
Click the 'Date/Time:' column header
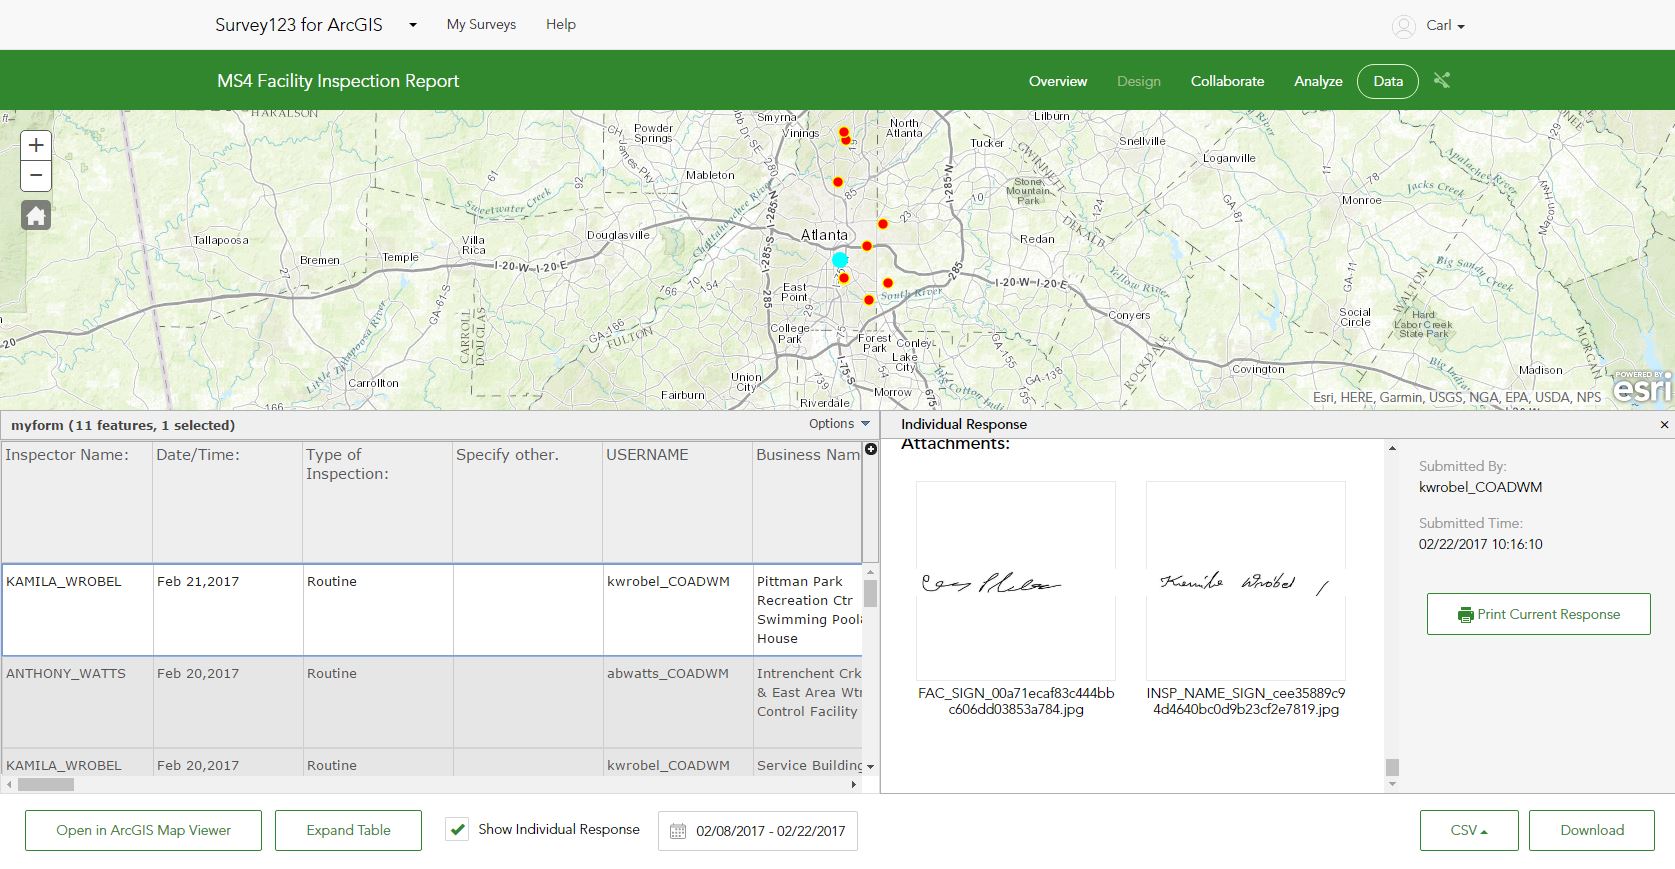click(227, 501)
